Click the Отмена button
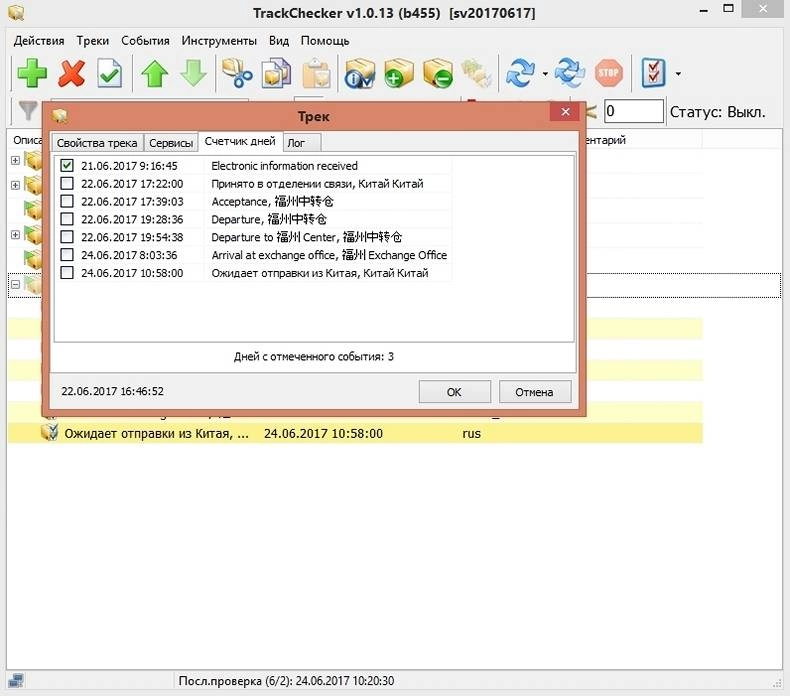The image size is (790, 696). [x=534, y=392]
